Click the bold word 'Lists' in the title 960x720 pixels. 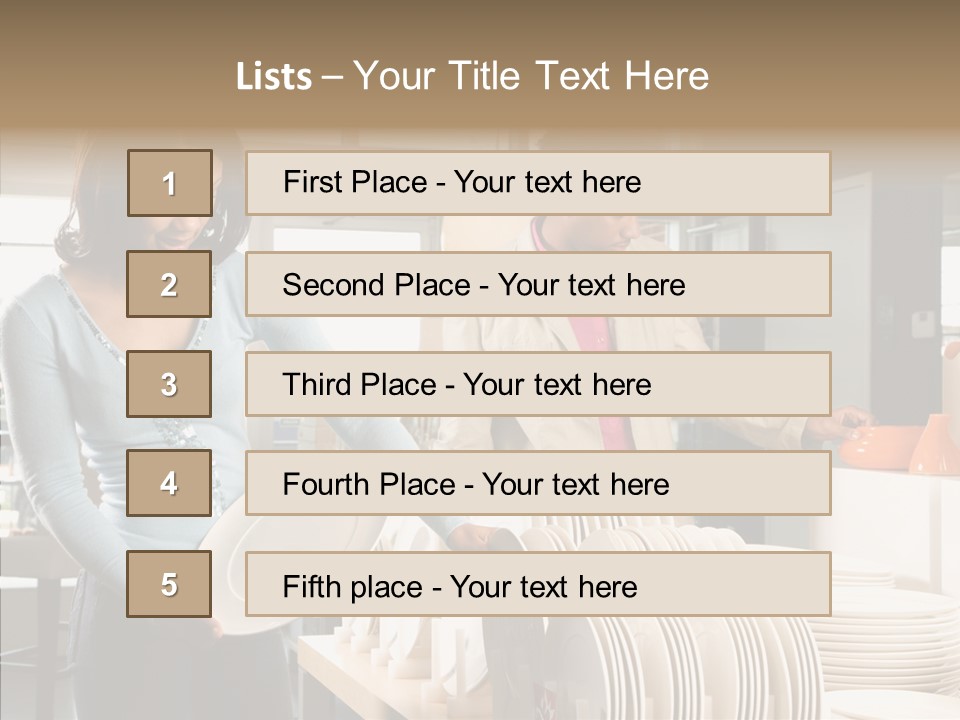[274, 76]
